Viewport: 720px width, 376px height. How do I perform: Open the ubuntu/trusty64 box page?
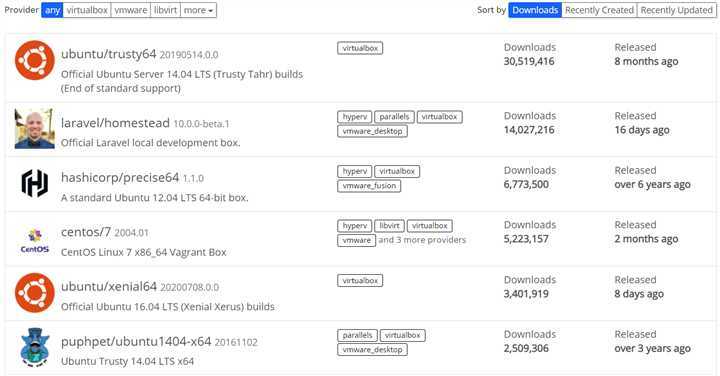pos(108,54)
